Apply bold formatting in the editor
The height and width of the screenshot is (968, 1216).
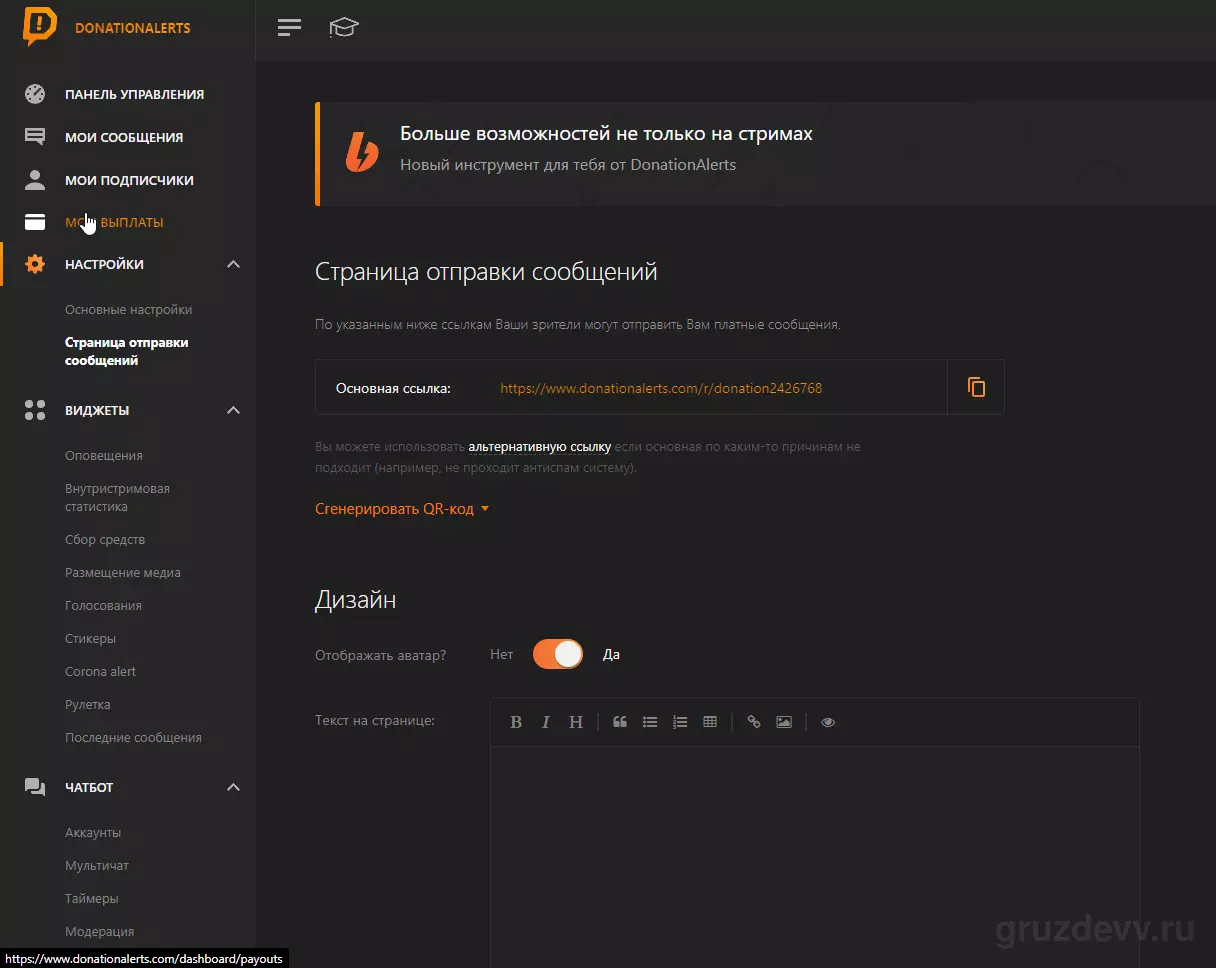(516, 722)
